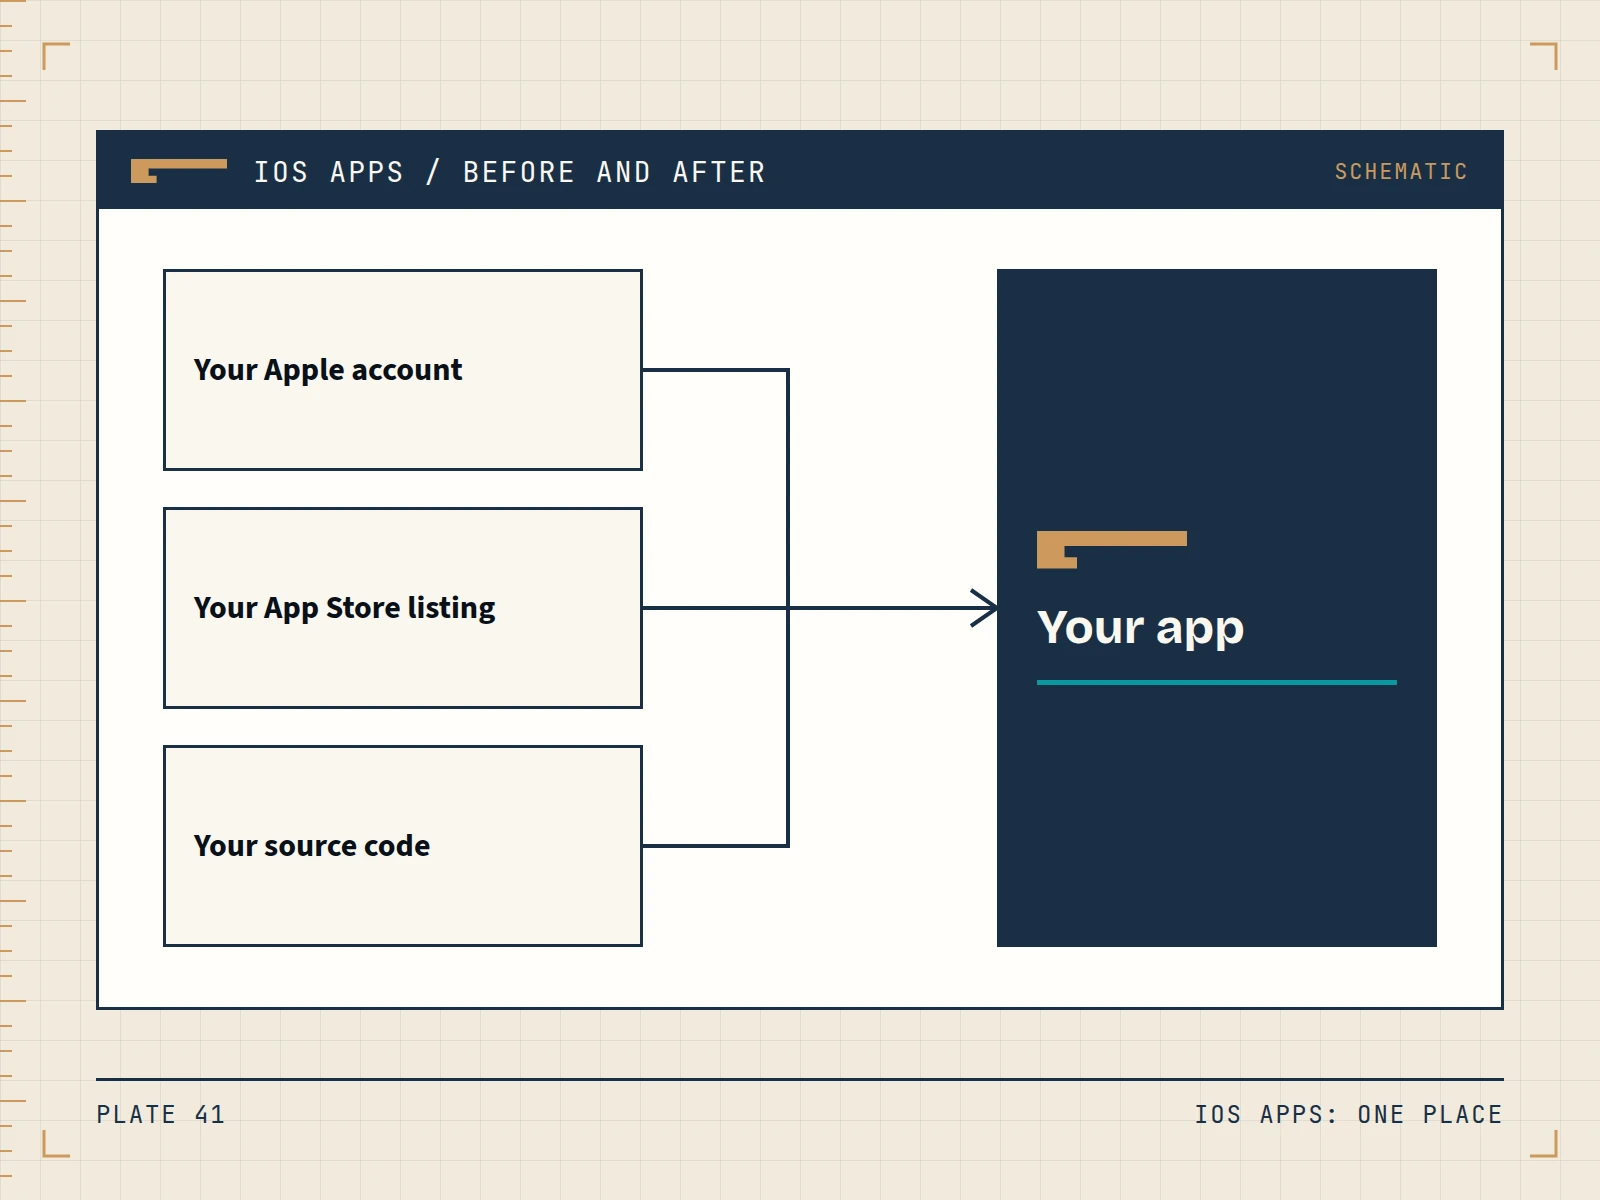This screenshot has width=1600, height=1200.
Task: Select the 'Your Apple account' box
Action: point(403,370)
